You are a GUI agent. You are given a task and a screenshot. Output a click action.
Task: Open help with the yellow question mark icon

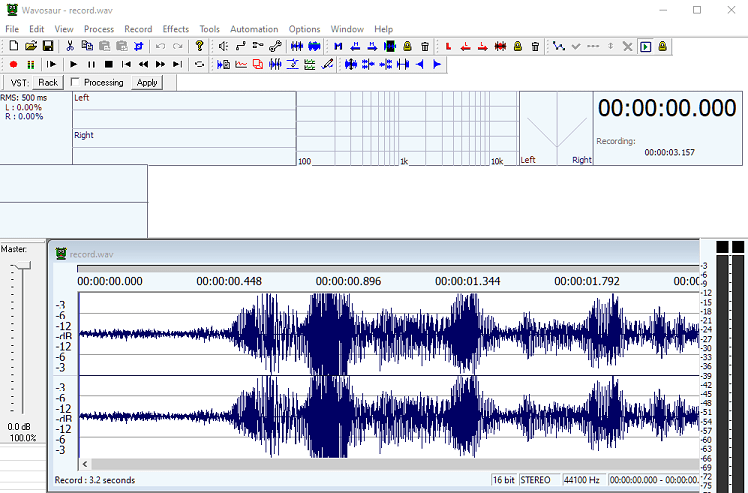click(x=199, y=46)
